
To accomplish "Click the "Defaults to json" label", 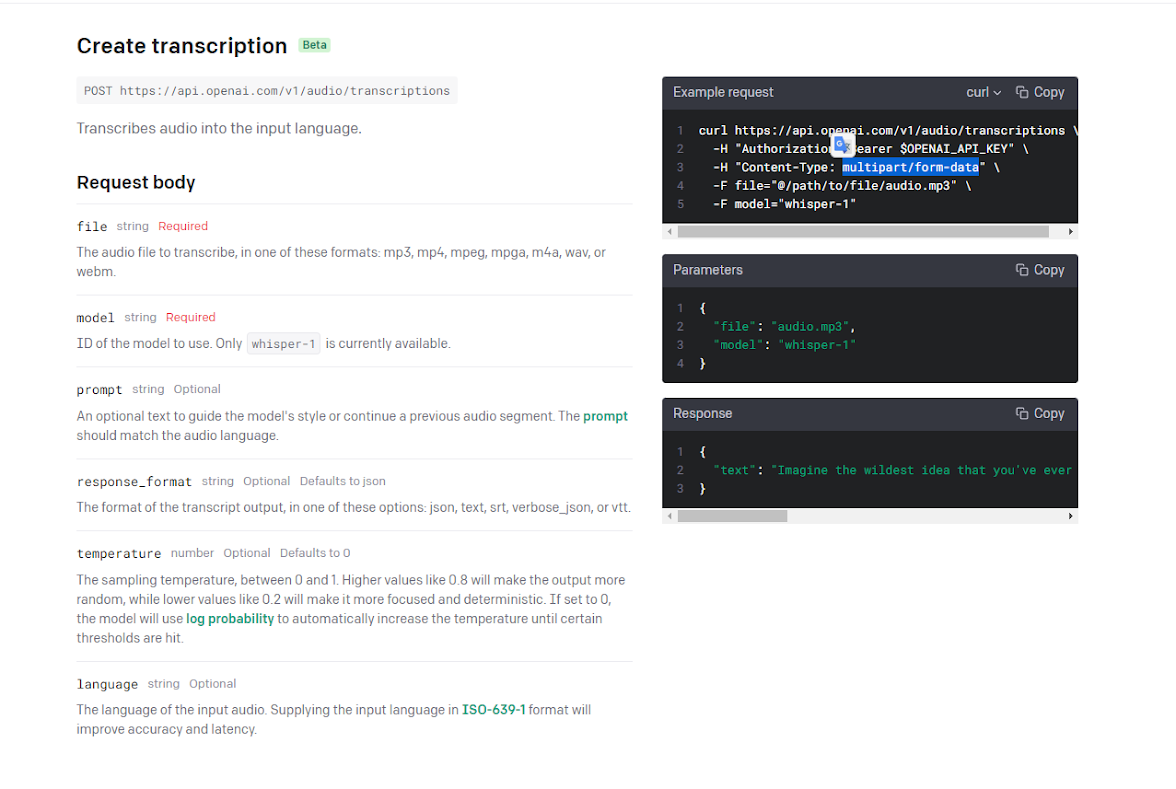I will click(x=343, y=482).
